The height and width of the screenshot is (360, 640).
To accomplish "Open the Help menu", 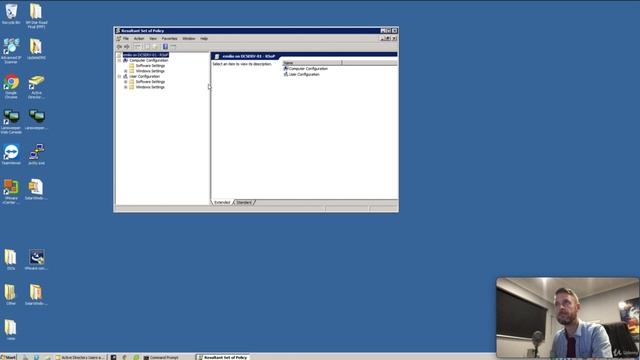I will pos(204,39).
